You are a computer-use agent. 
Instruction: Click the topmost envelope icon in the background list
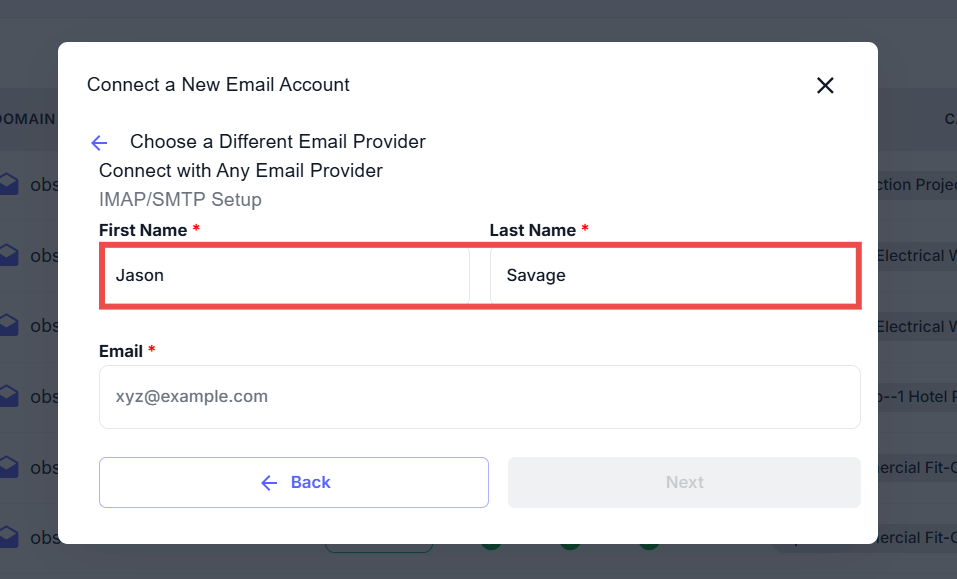pos(9,184)
